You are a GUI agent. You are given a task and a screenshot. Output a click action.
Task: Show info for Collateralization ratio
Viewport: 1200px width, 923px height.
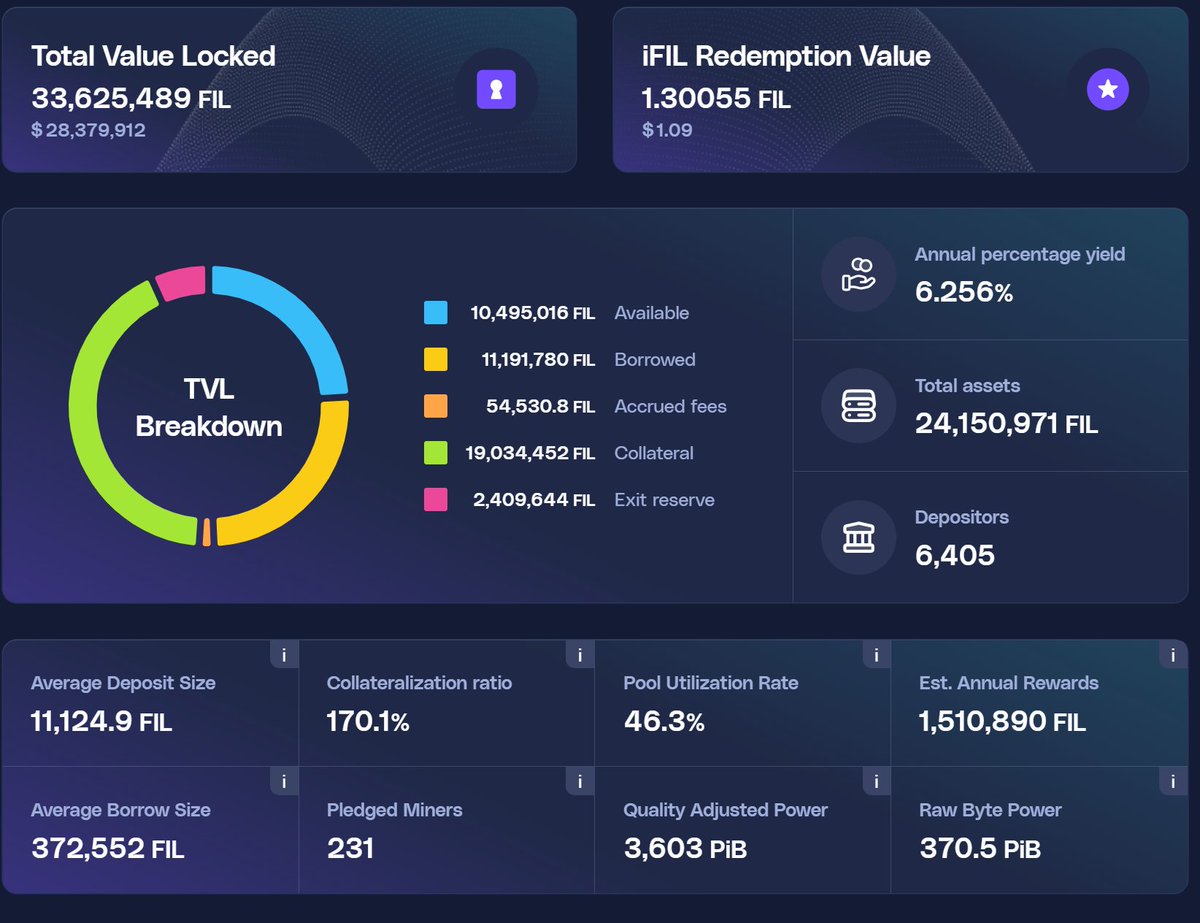point(580,655)
